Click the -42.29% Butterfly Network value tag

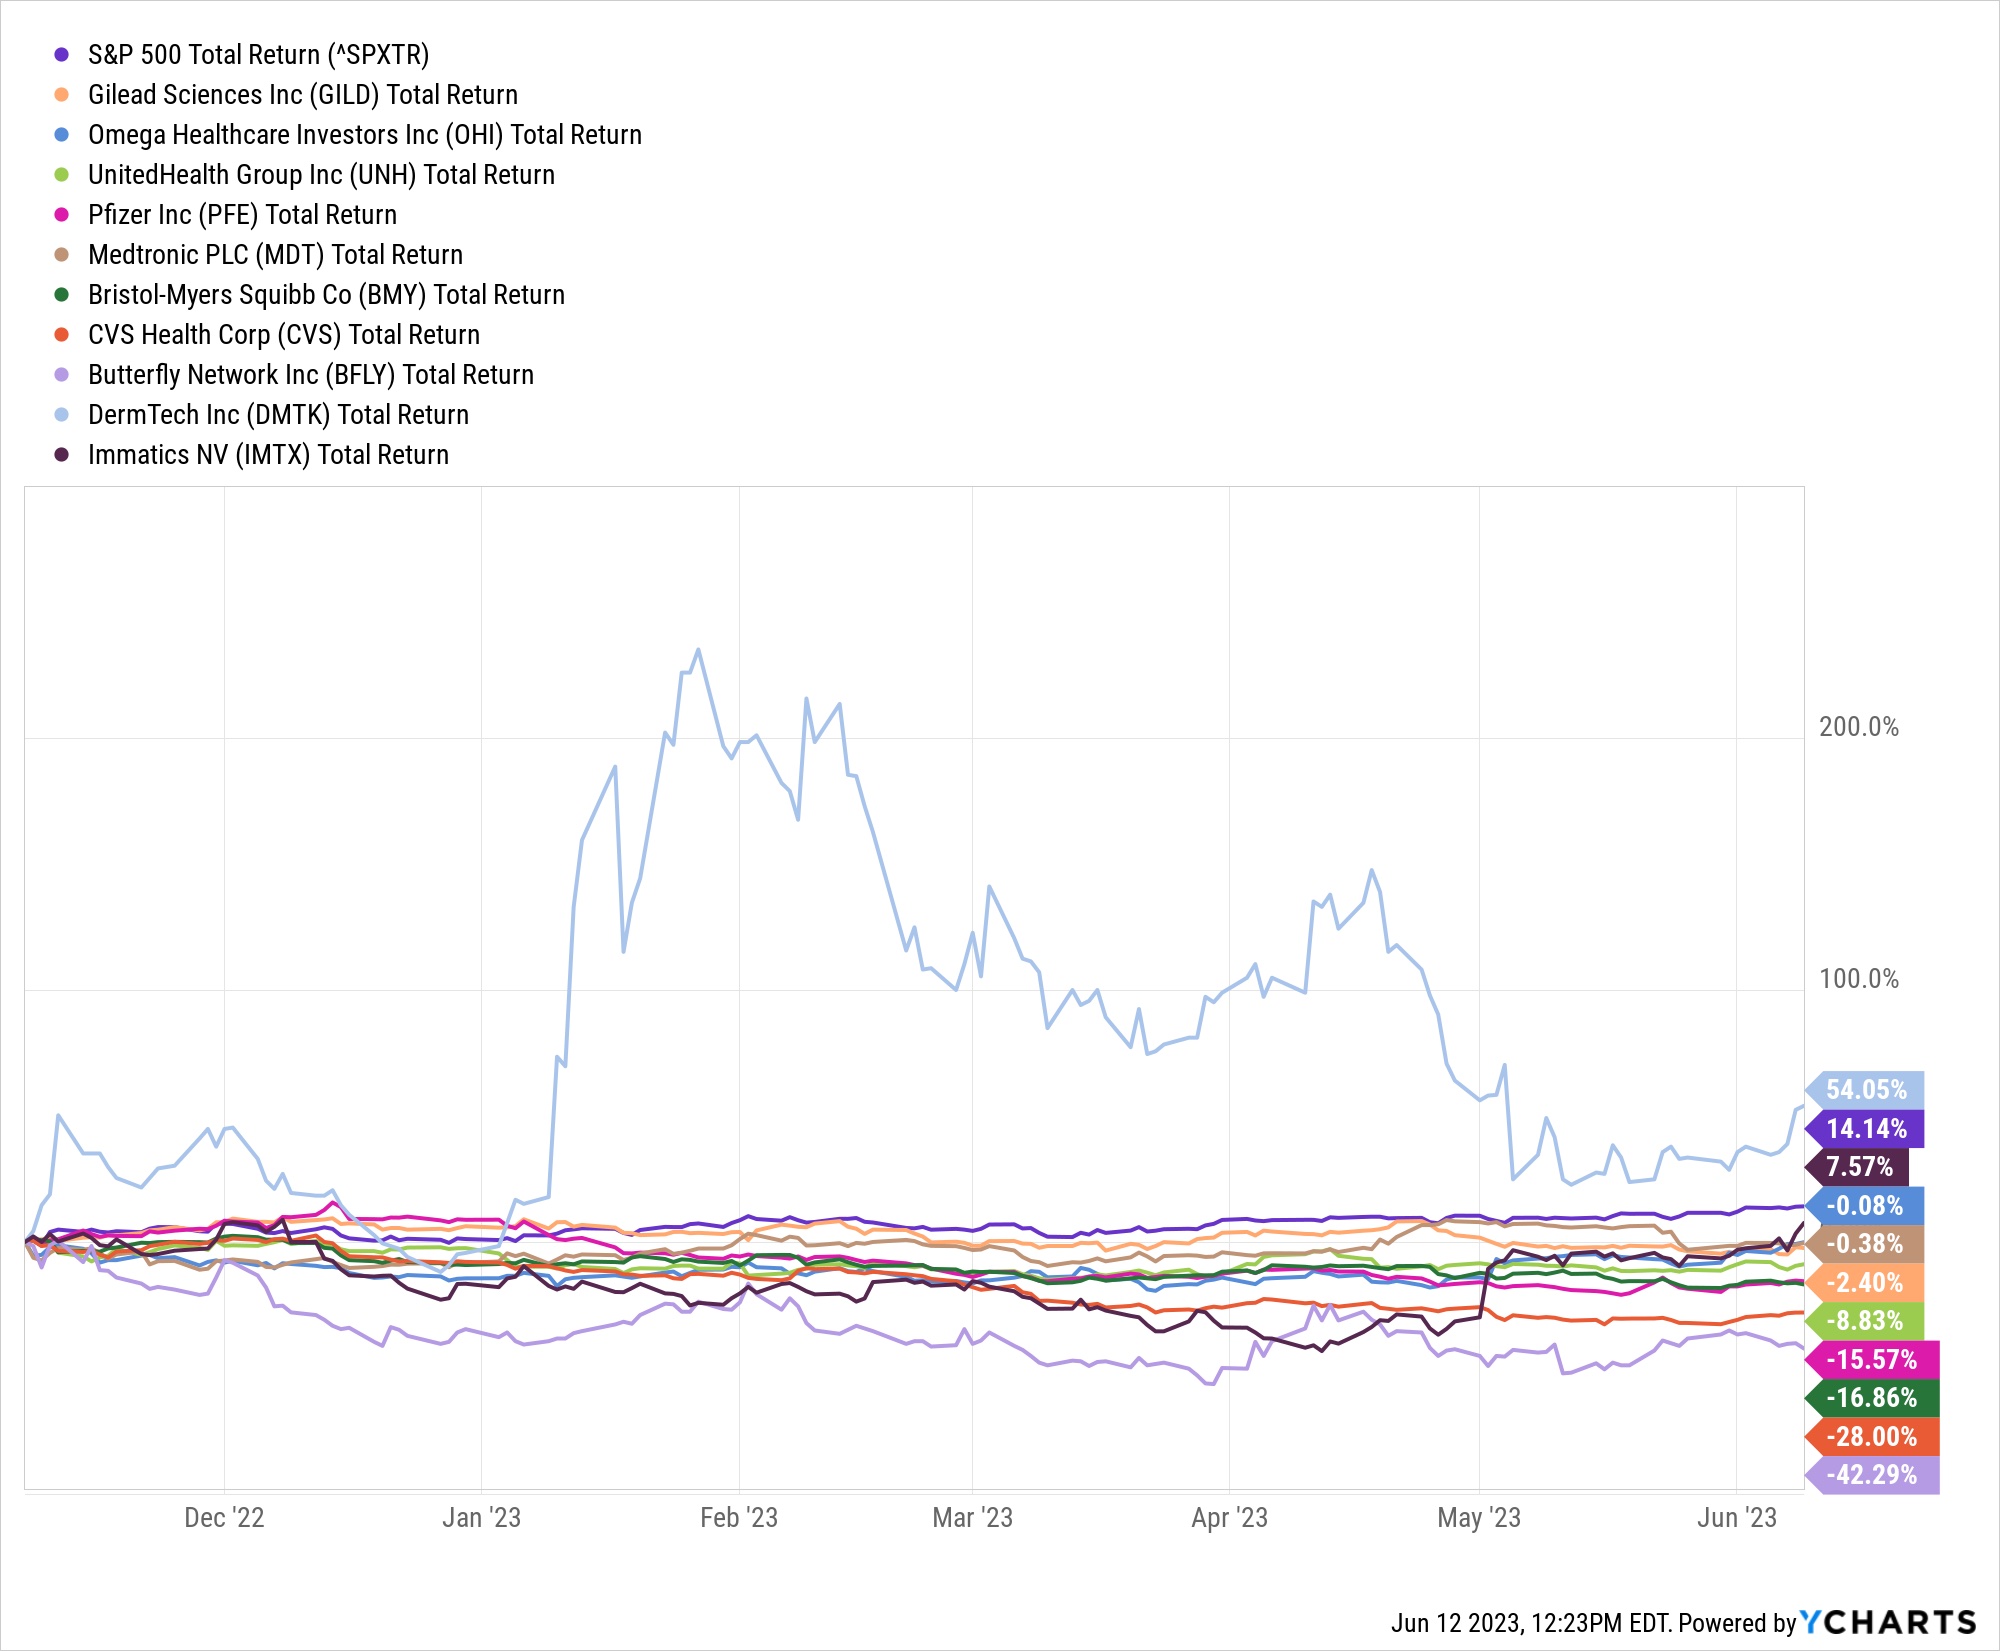click(x=1872, y=1475)
